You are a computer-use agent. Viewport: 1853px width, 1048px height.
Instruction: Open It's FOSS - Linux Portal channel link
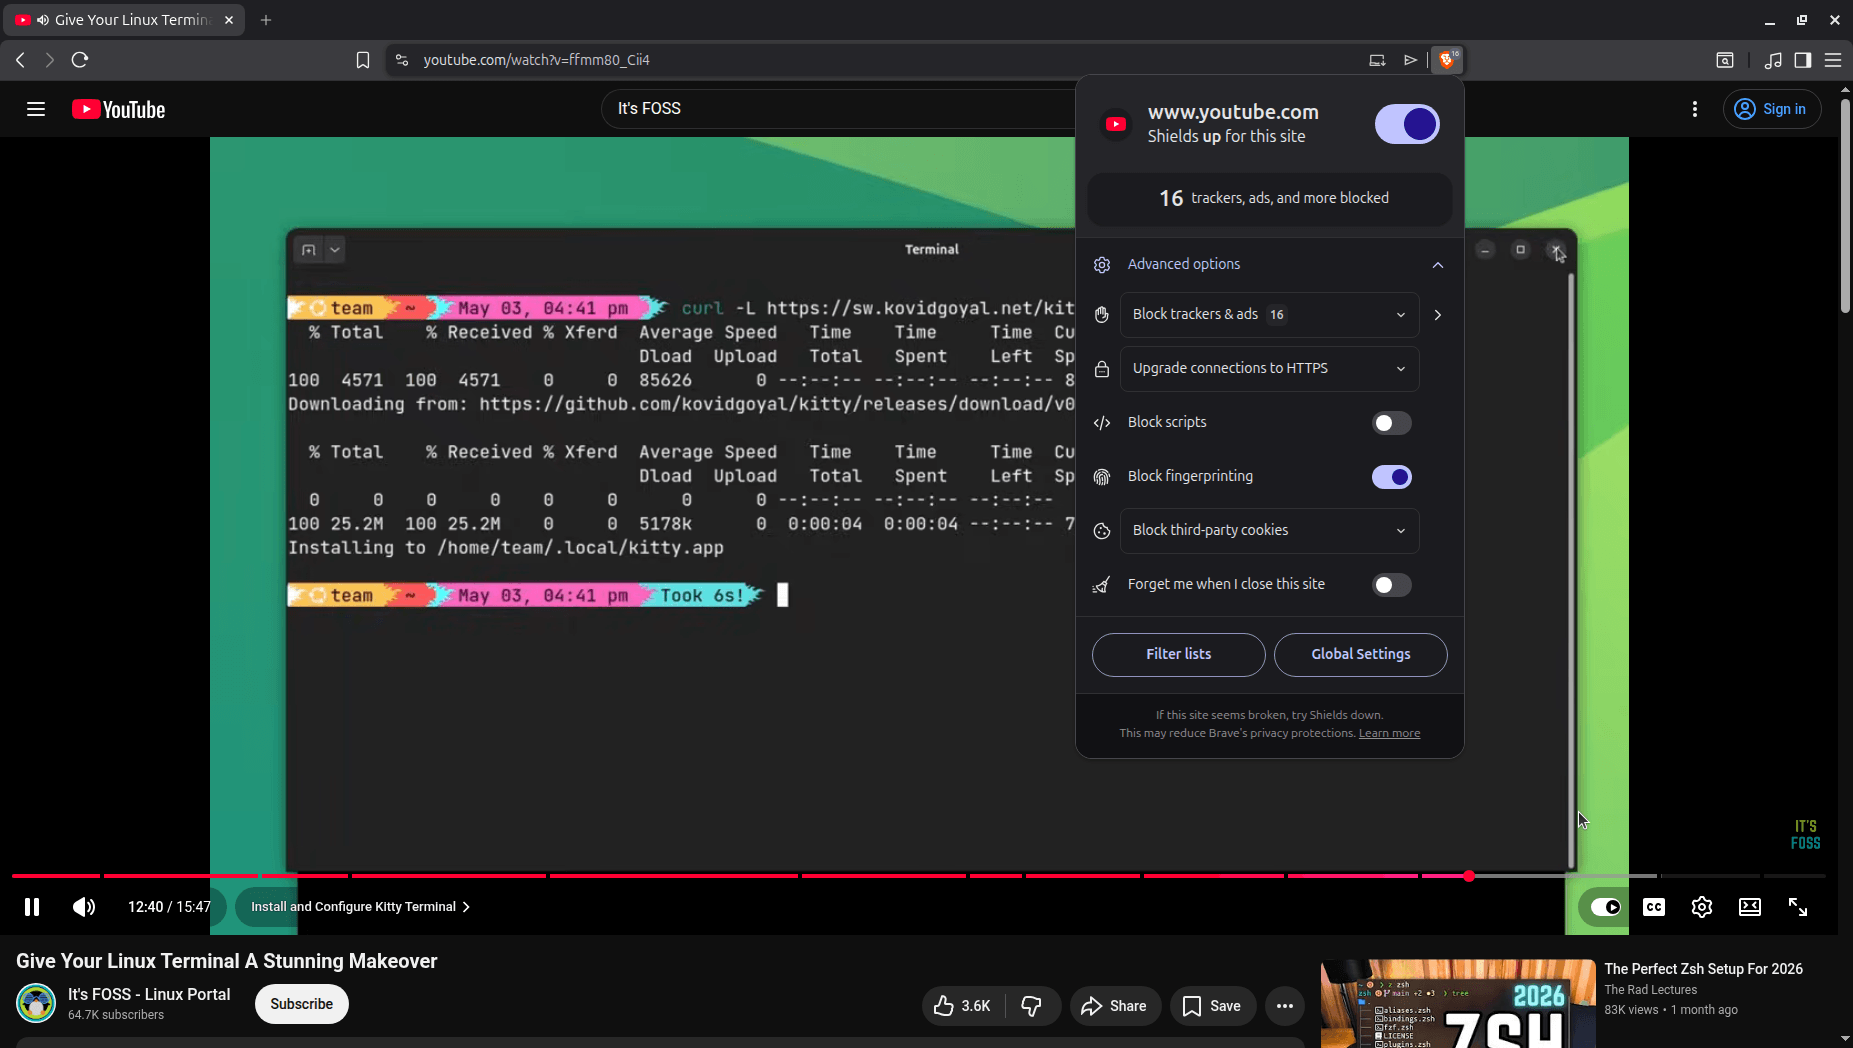click(149, 994)
